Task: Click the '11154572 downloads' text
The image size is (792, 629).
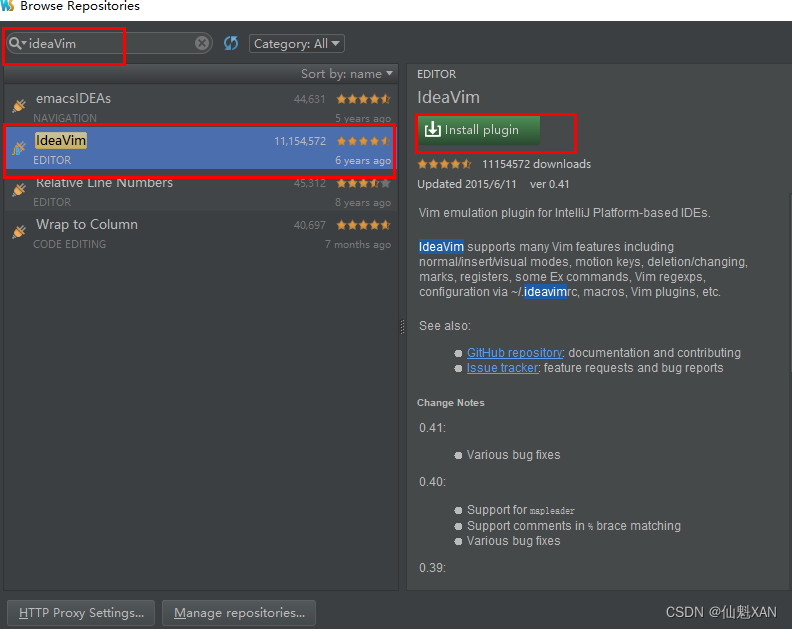Action: pos(536,164)
